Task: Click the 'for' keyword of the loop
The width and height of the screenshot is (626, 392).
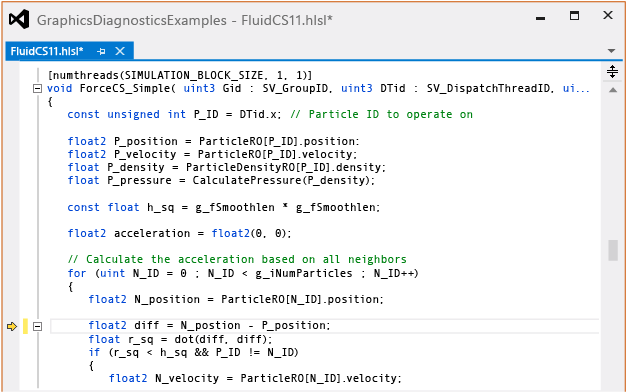Action: 77,273
